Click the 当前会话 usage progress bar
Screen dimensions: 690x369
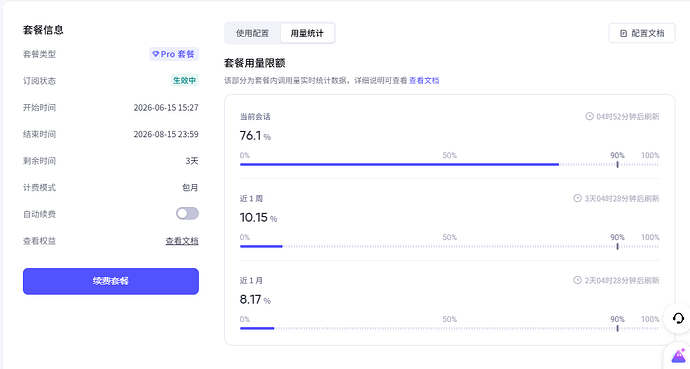[449, 164]
